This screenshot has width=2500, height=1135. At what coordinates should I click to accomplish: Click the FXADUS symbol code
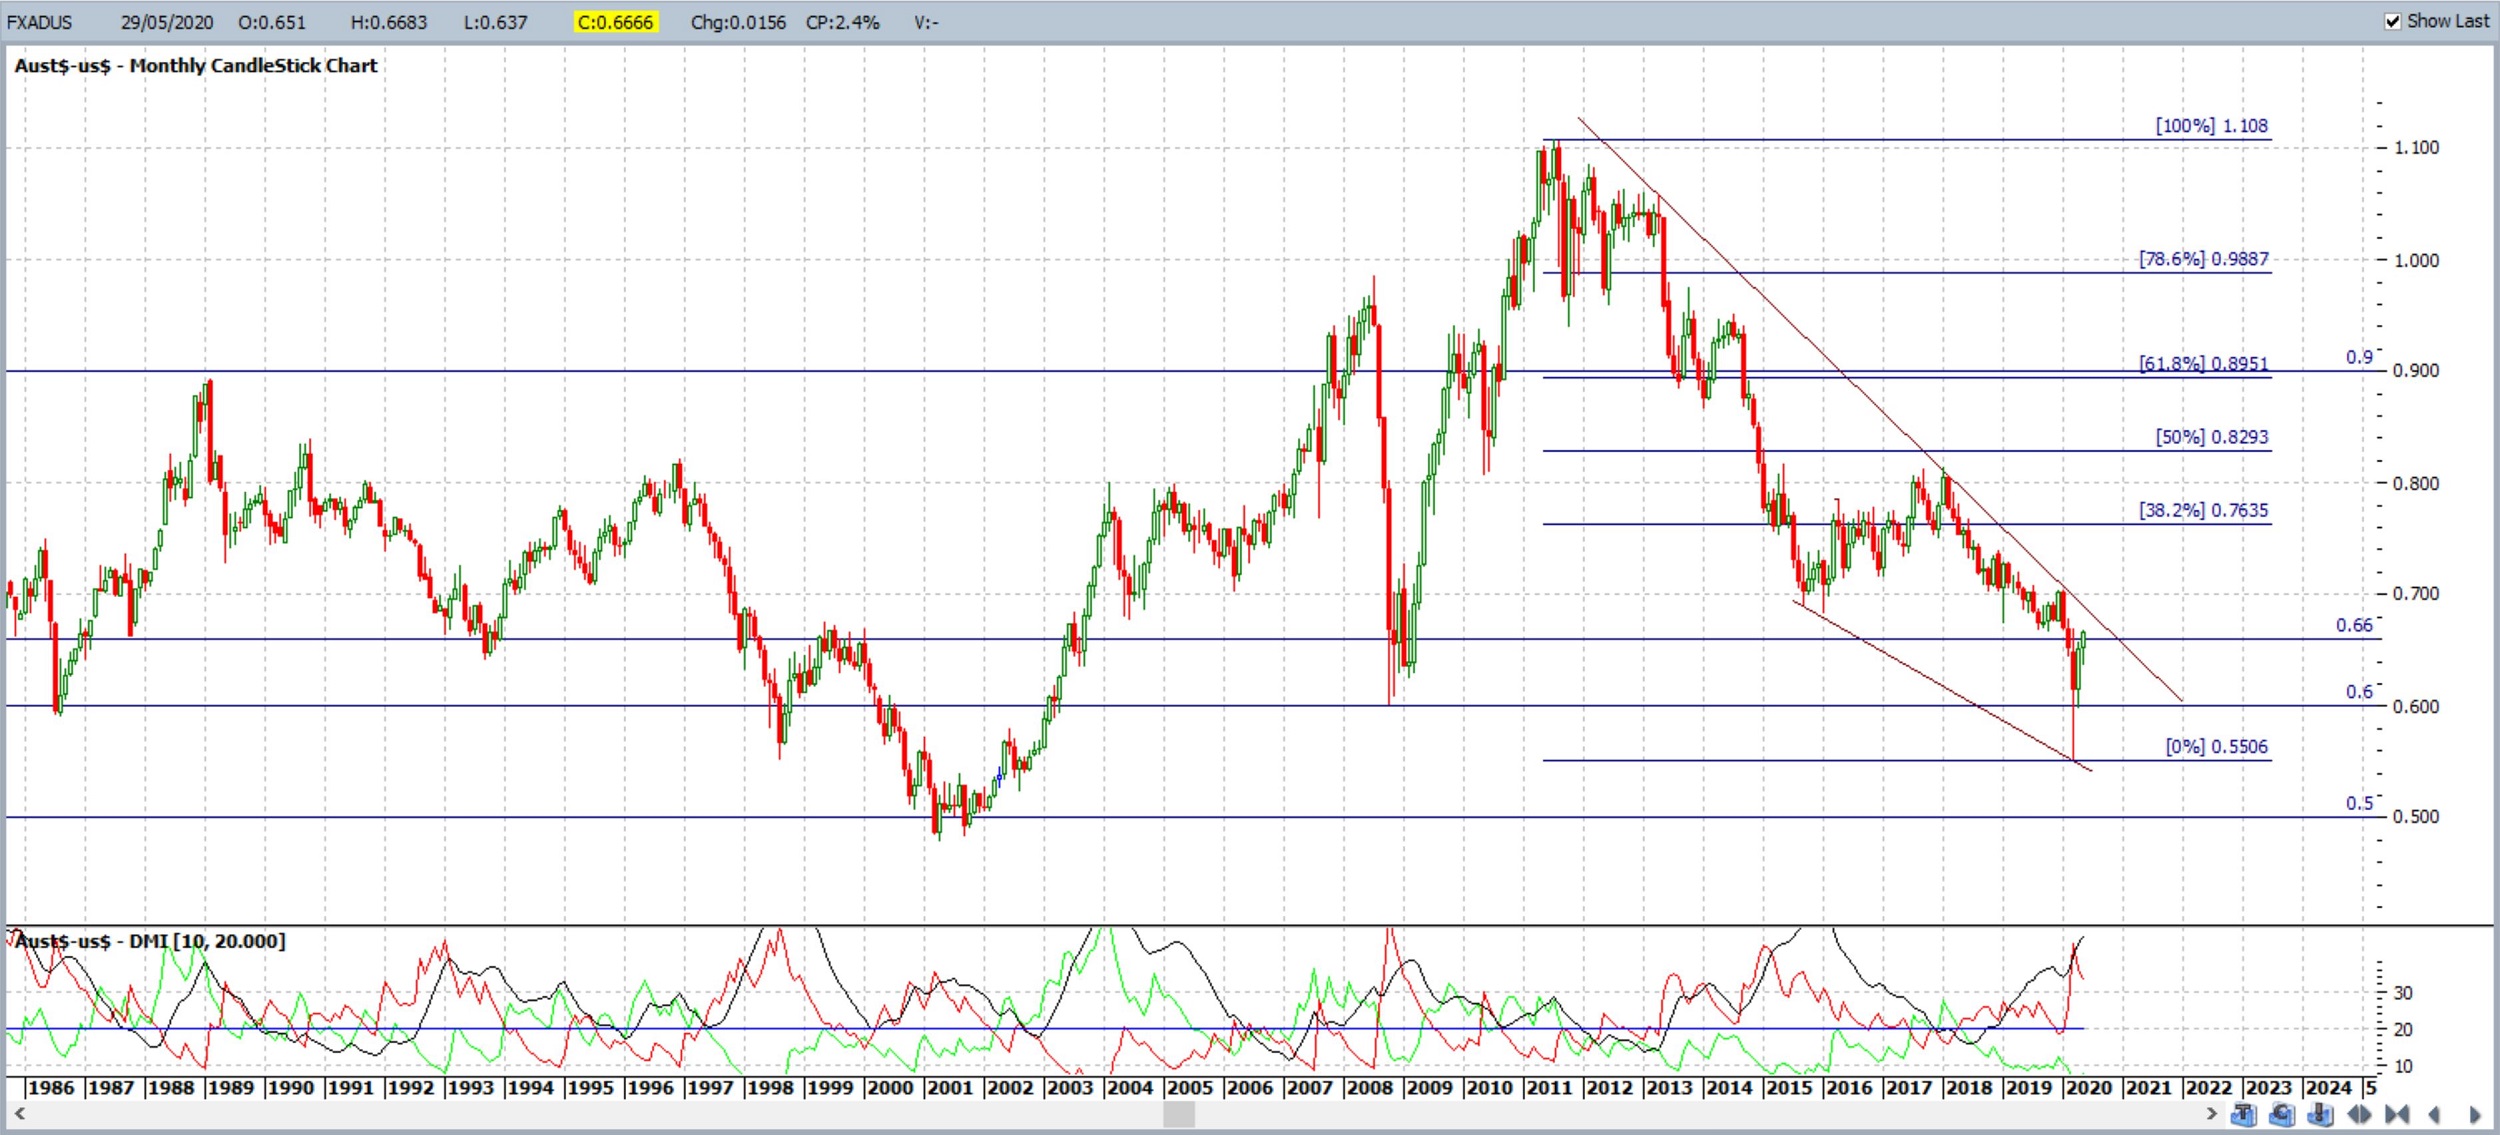pos(39,22)
